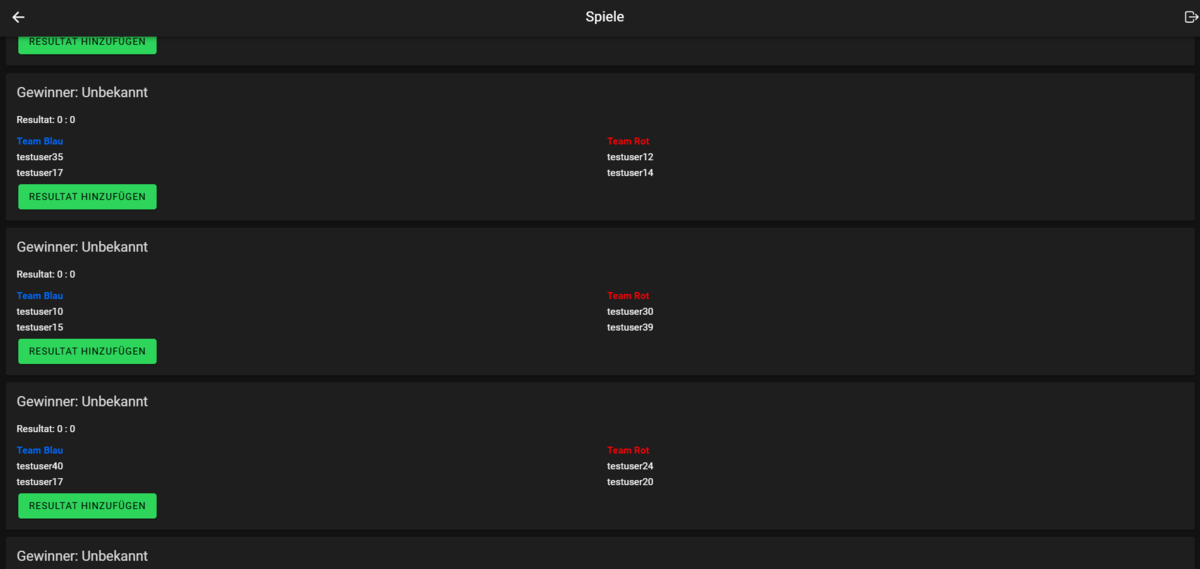Select player testuser12 in Team Rot

tap(630, 157)
